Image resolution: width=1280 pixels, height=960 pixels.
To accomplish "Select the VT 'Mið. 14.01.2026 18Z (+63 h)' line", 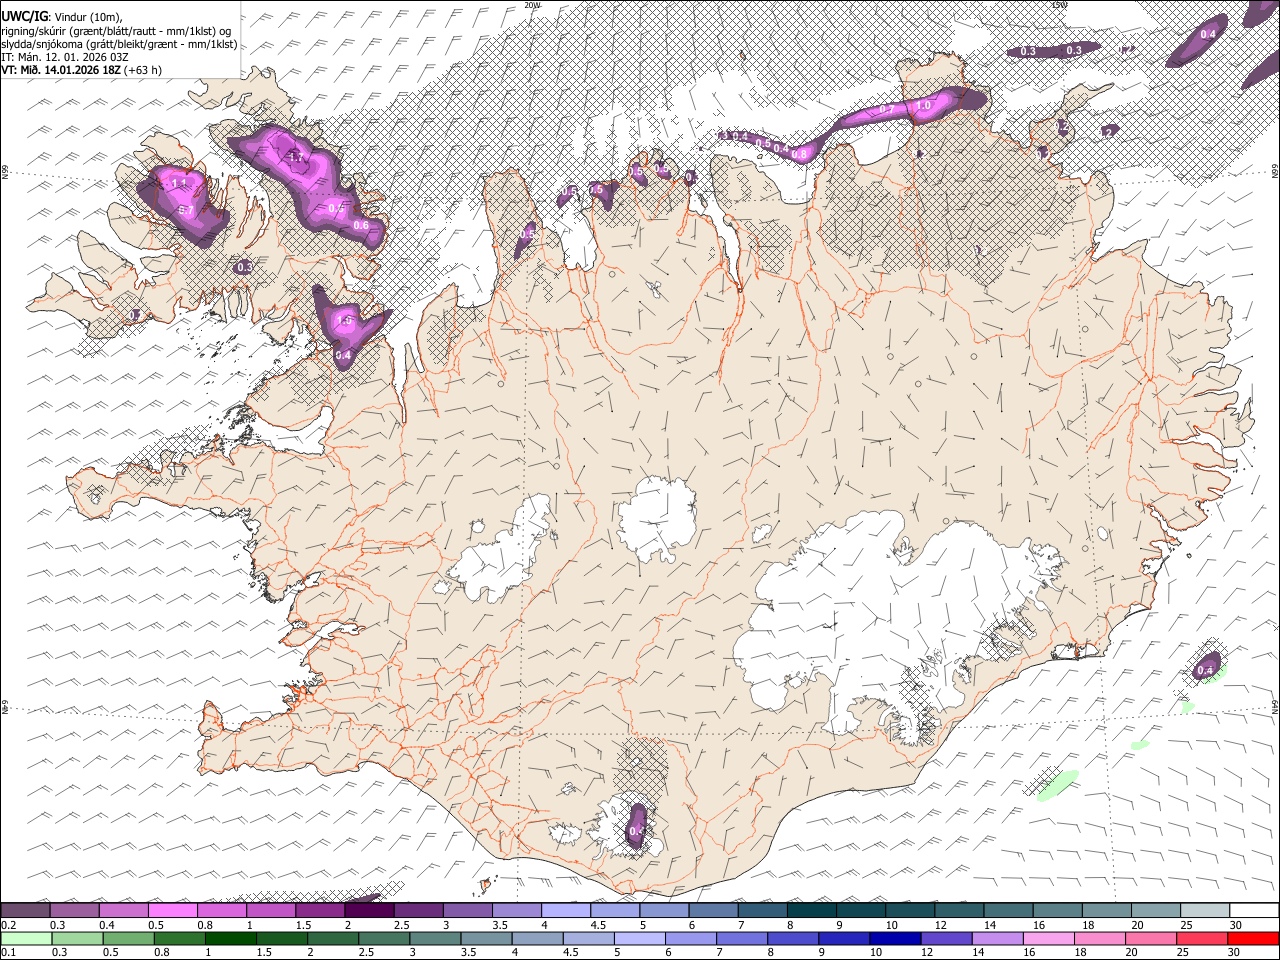I will click(x=81, y=70).
